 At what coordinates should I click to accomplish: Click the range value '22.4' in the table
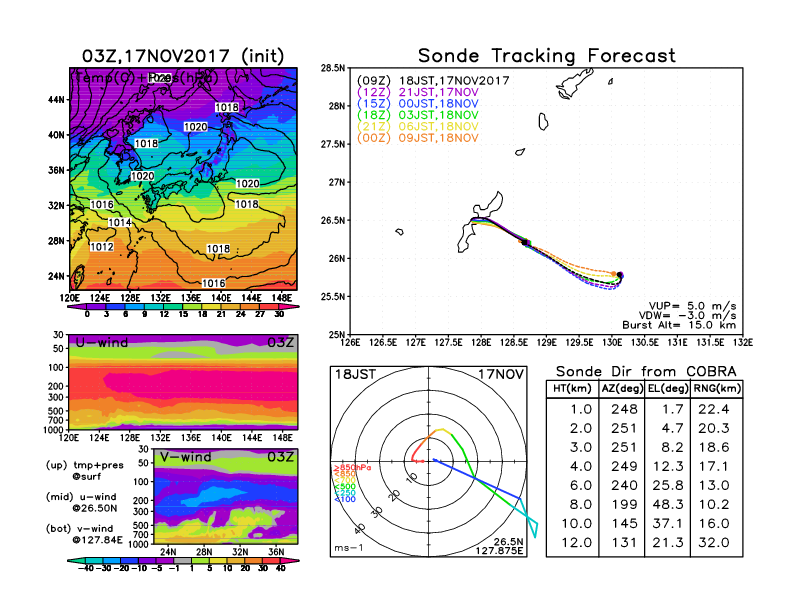[714, 409]
